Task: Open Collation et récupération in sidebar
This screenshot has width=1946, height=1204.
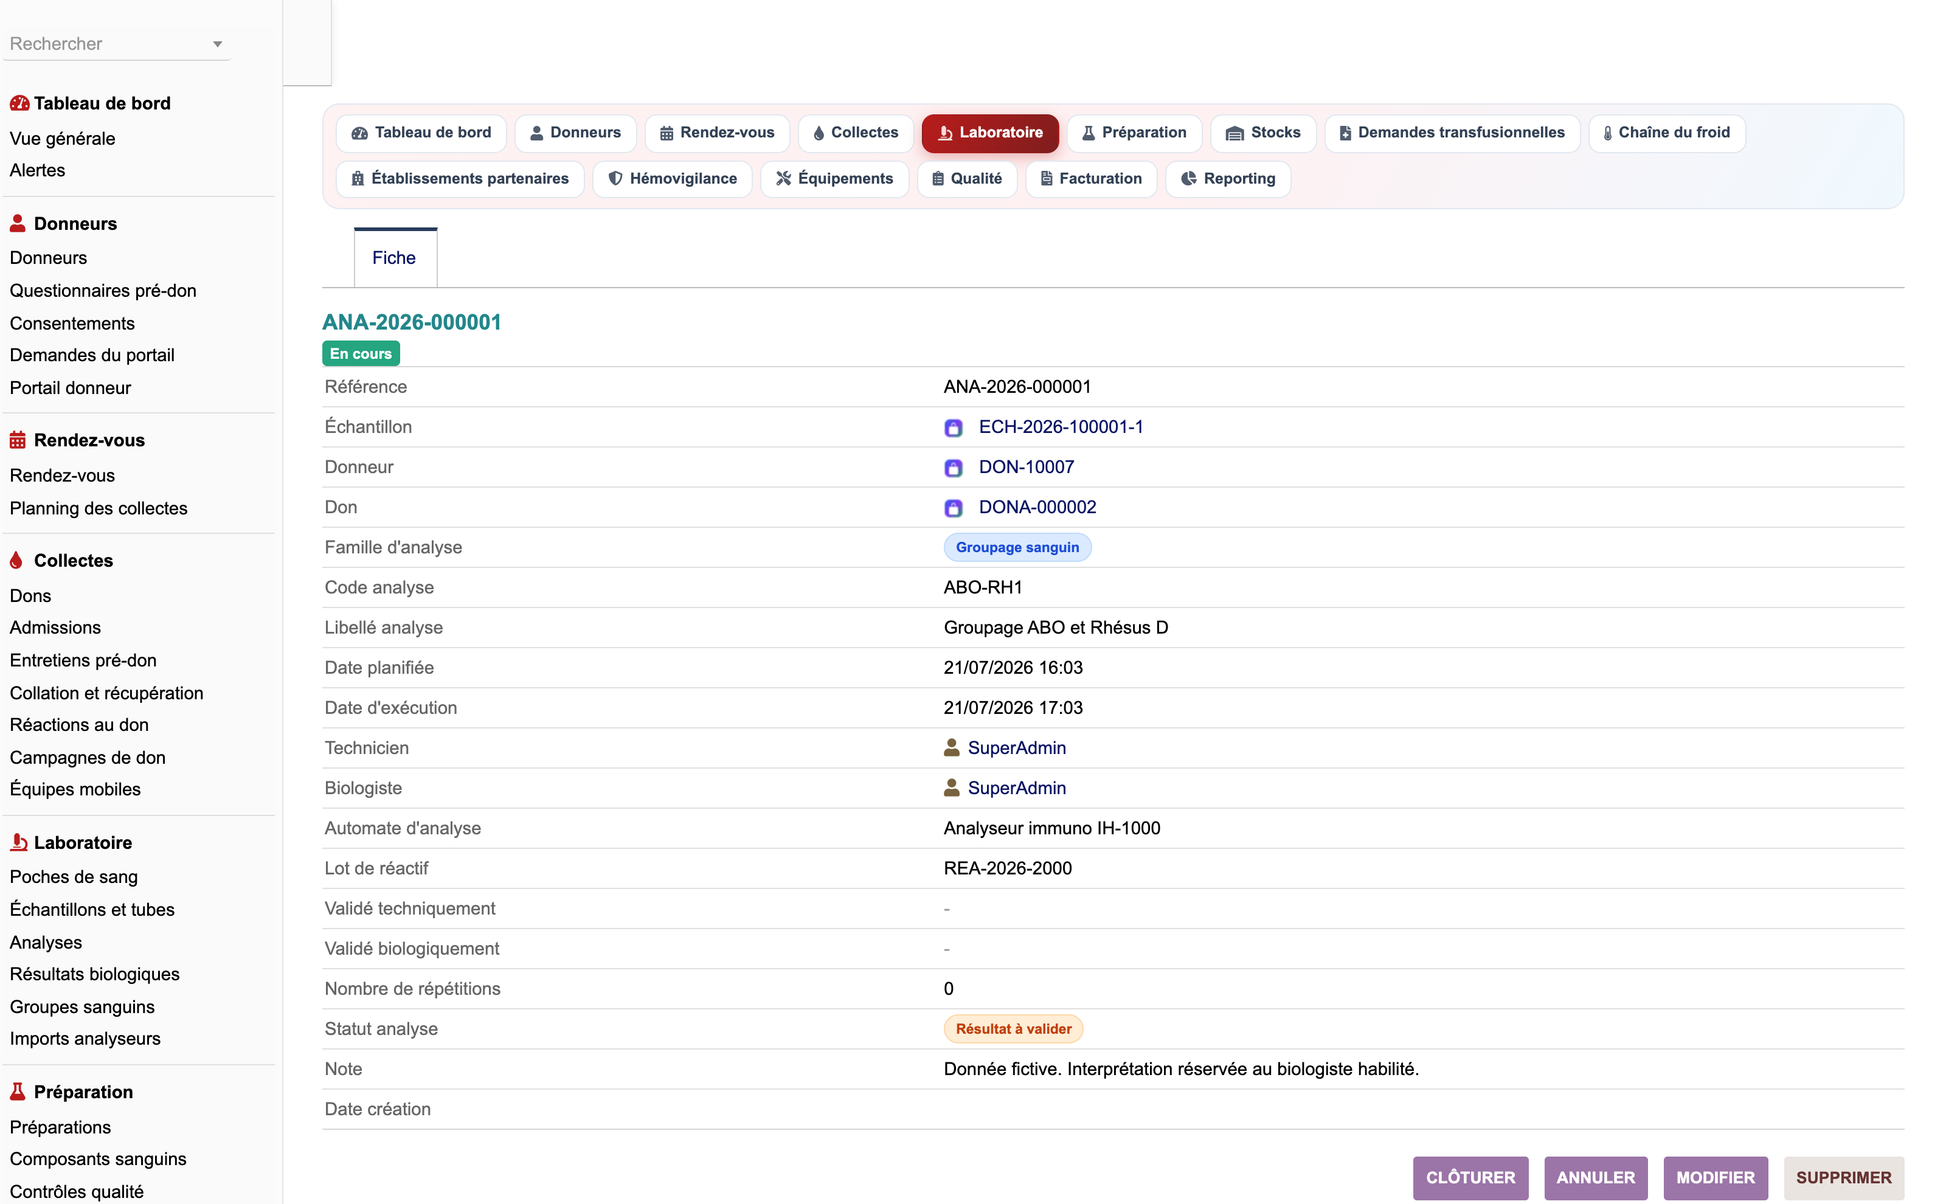Action: tap(106, 694)
